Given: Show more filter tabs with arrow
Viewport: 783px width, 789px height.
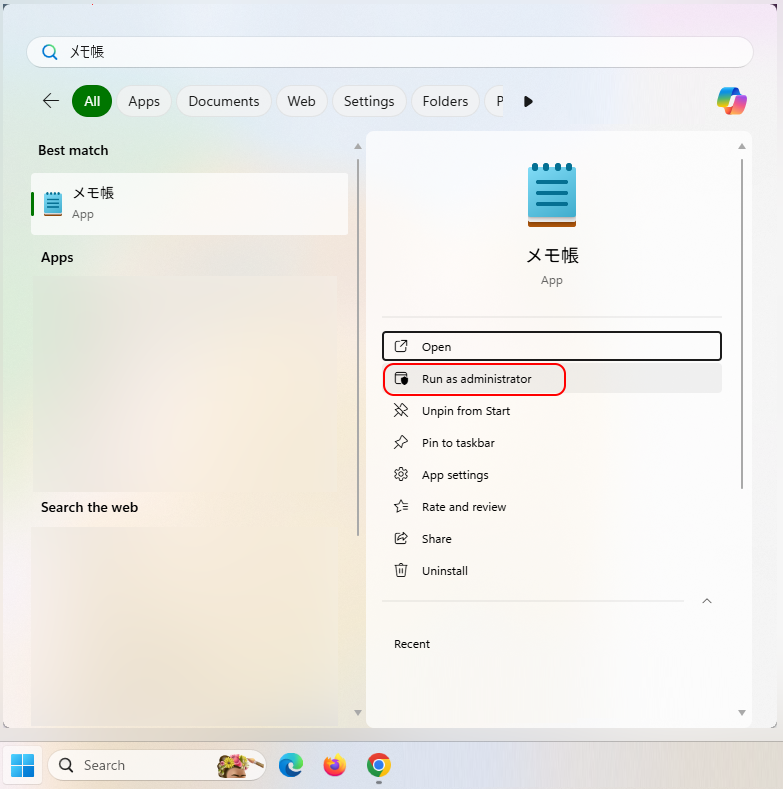Looking at the screenshot, I should coord(528,101).
